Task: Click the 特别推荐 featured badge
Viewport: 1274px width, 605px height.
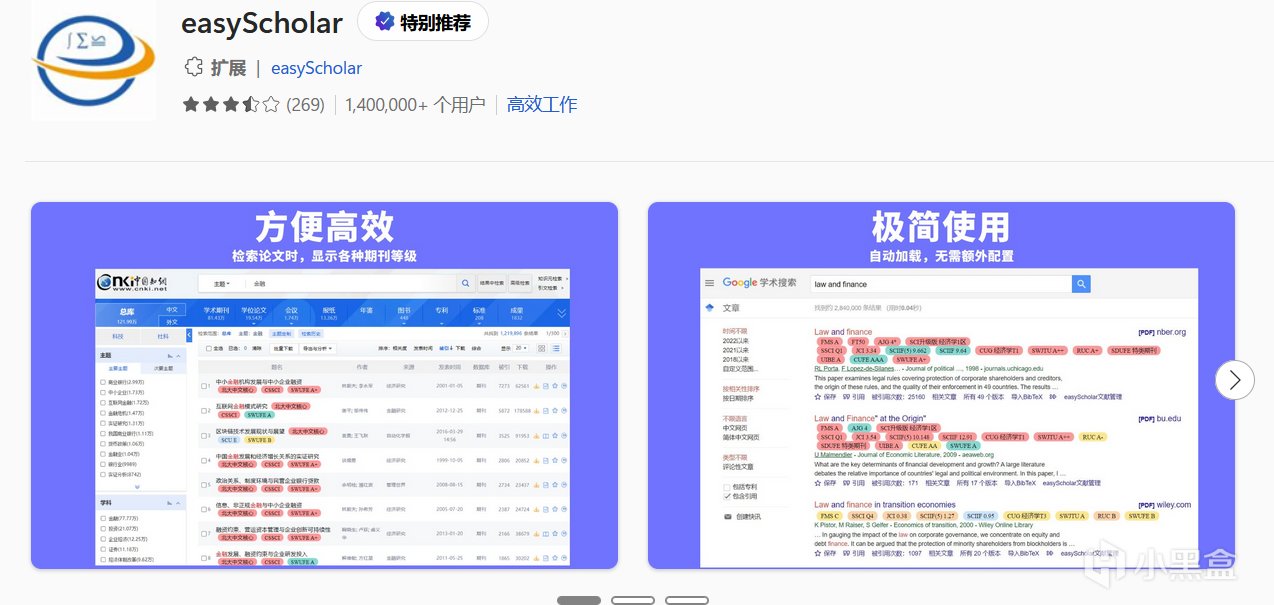Action: (422, 21)
